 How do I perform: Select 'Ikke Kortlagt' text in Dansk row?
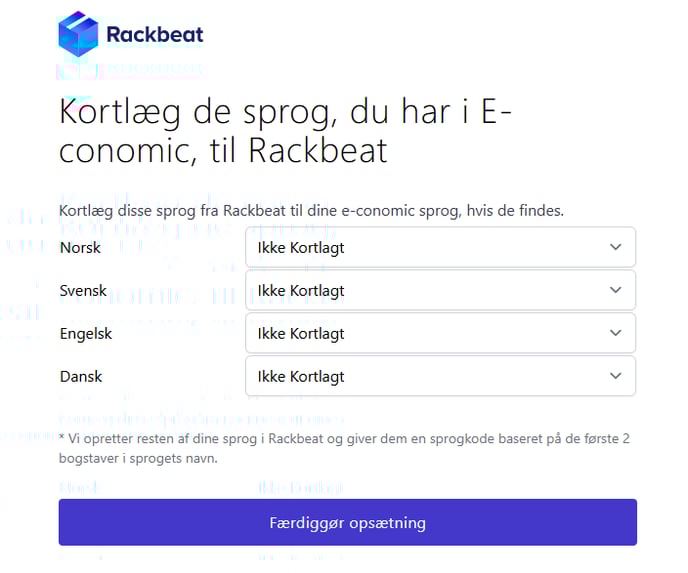(301, 376)
